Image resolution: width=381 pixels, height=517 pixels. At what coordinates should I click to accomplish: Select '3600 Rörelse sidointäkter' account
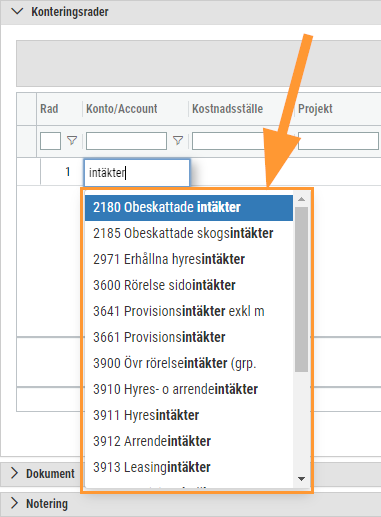pyautogui.click(x=189, y=285)
